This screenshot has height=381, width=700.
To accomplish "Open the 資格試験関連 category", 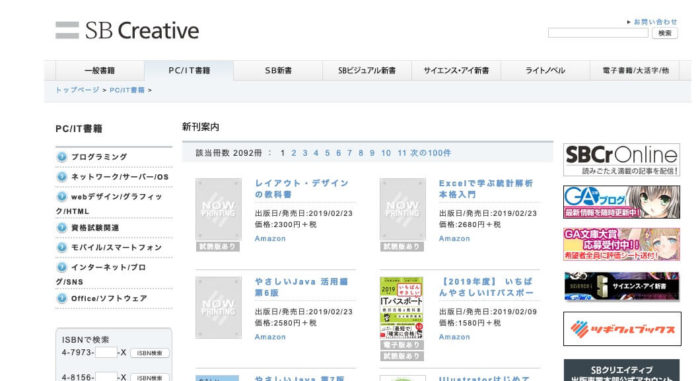I will pyautogui.click(x=95, y=228).
